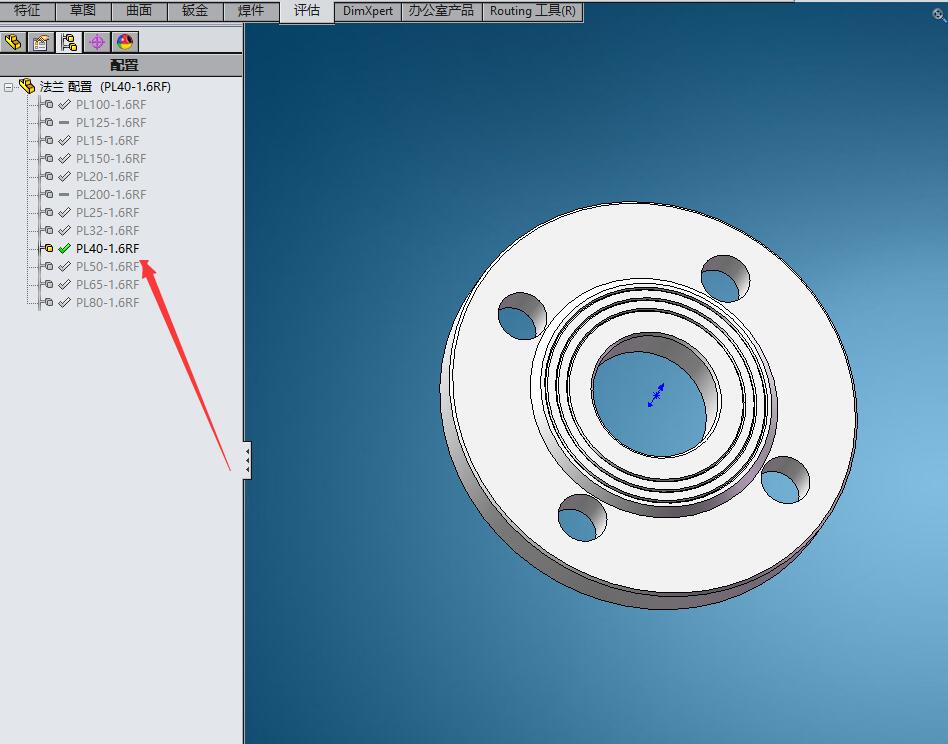Click the dash status mark beside PL125-1.6RF
This screenshot has height=744, width=948.
click(x=64, y=123)
